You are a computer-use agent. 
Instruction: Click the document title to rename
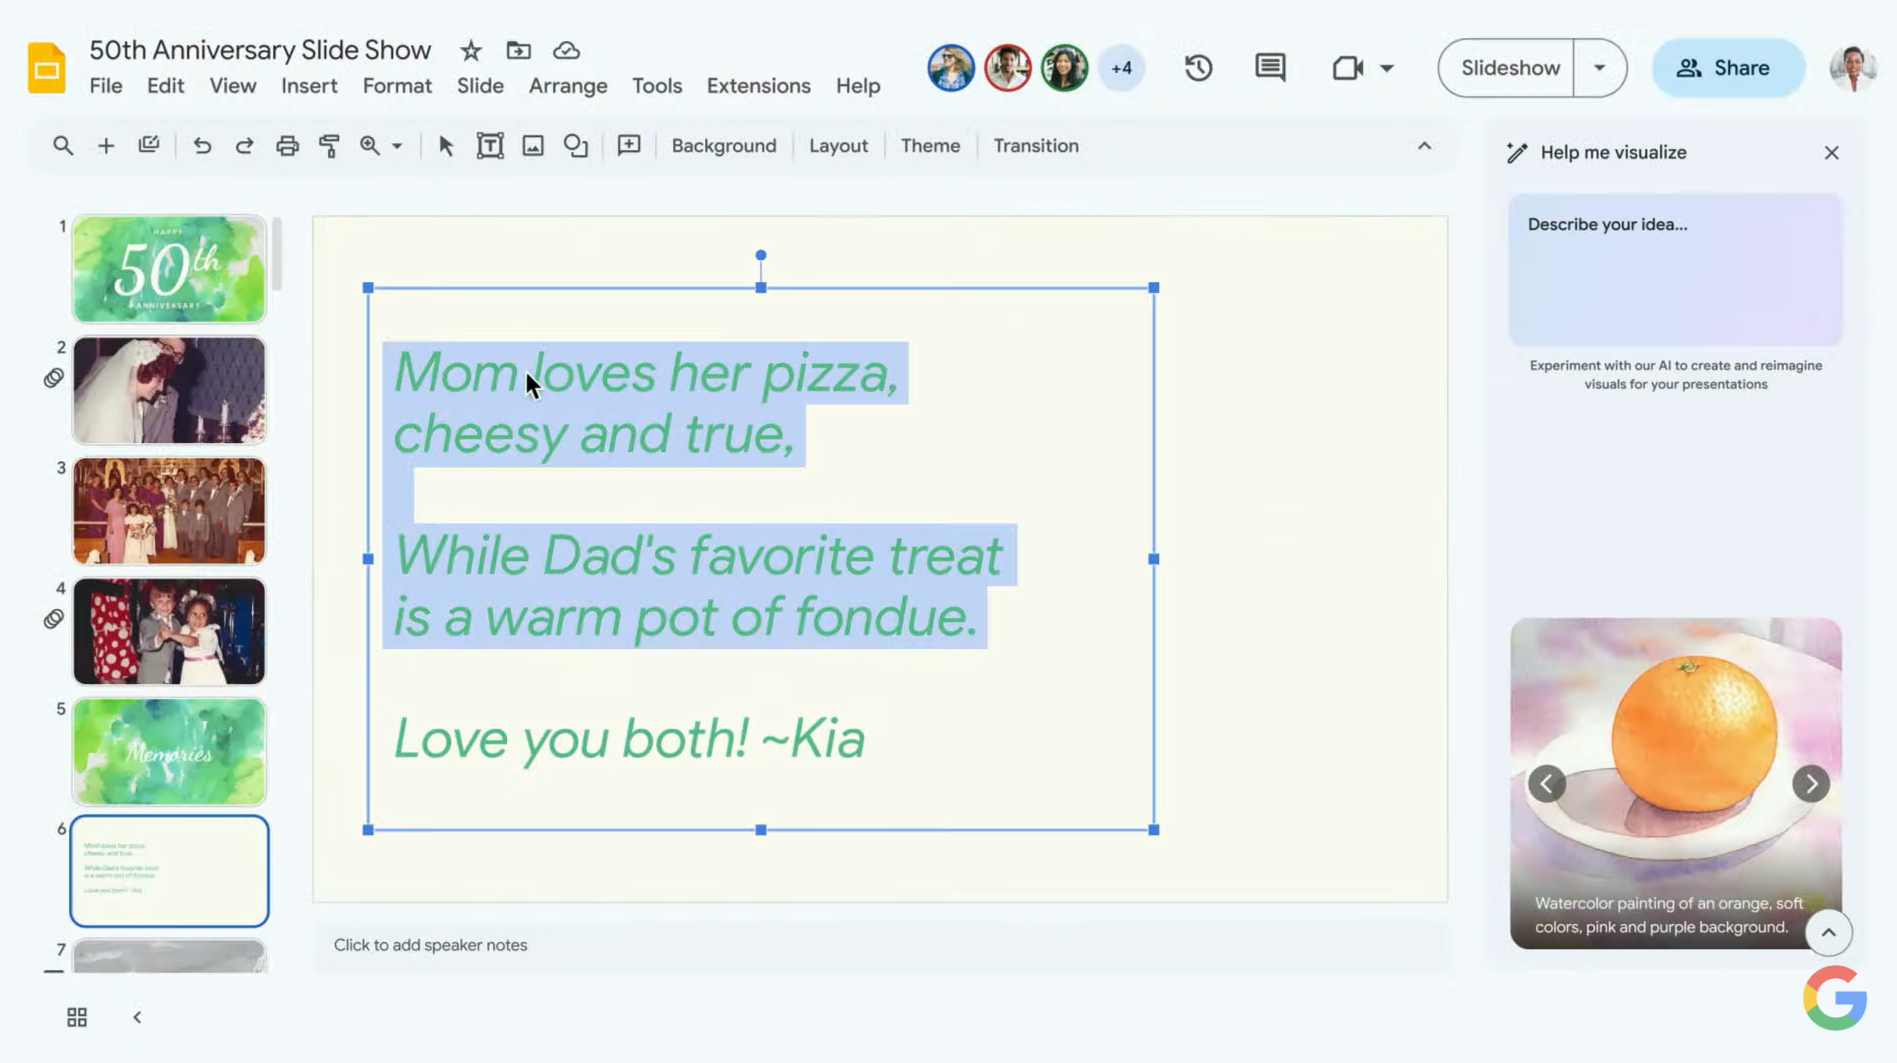pyautogui.click(x=260, y=50)
